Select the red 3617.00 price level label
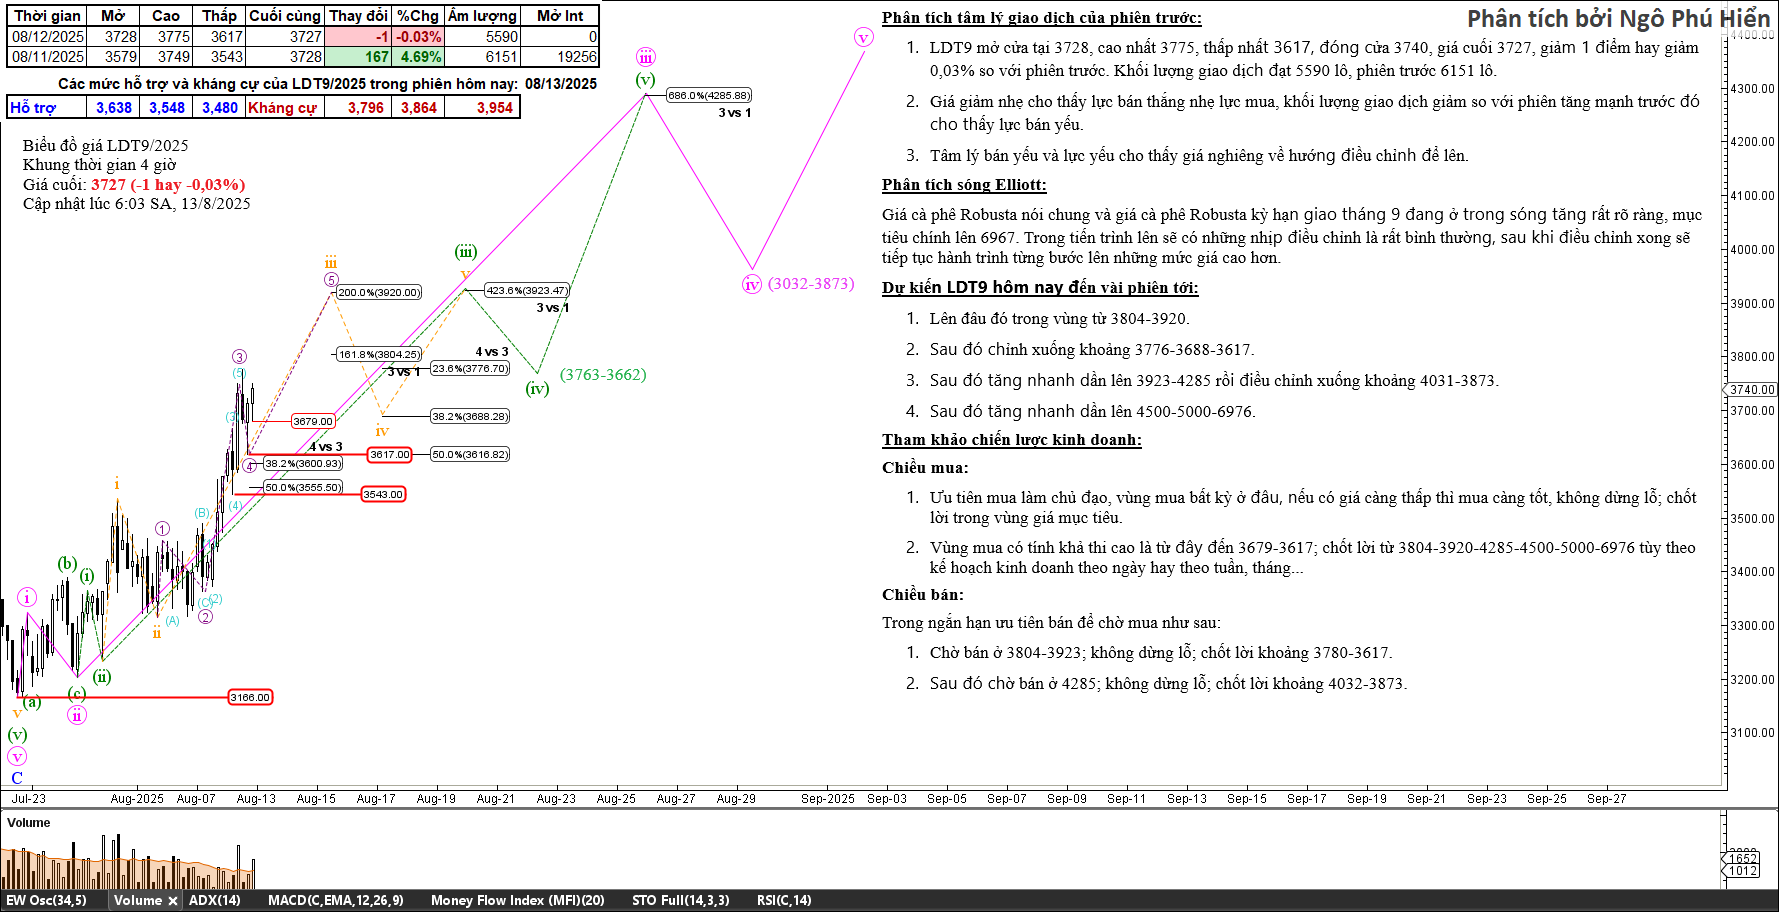Screen dimensions: 1779x912 [389, 455]
